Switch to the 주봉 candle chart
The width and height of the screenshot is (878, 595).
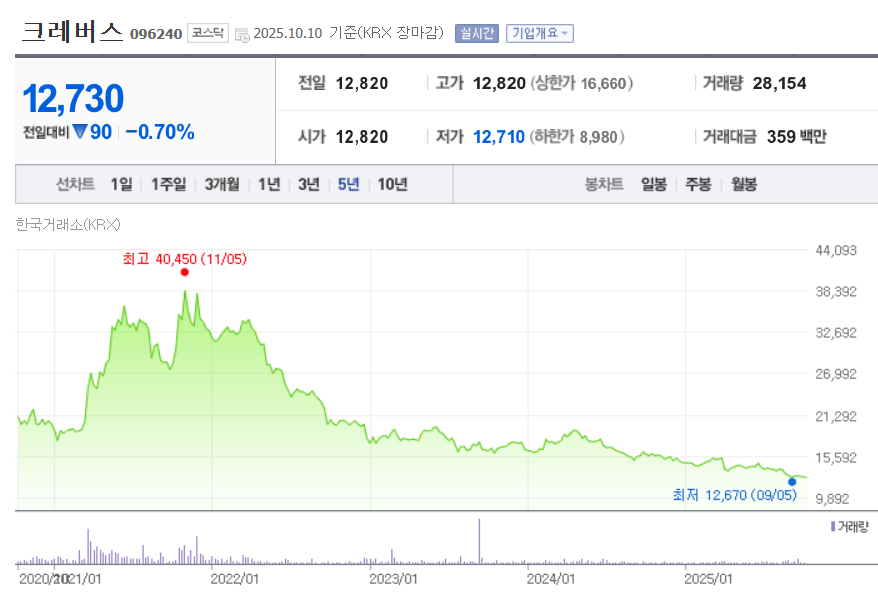pyautogui.click(x=698, y=184)
